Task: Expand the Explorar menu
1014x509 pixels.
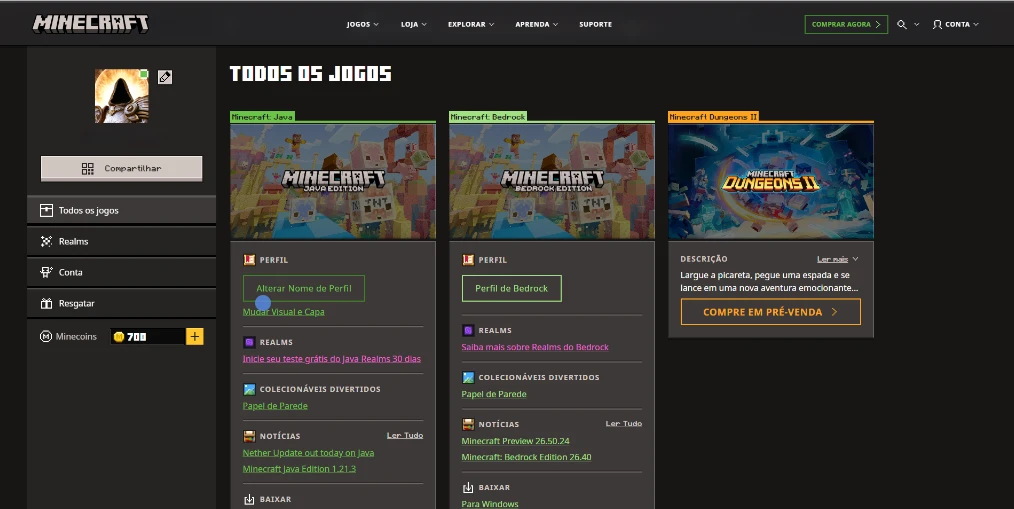Action: [x=471, y=25]
